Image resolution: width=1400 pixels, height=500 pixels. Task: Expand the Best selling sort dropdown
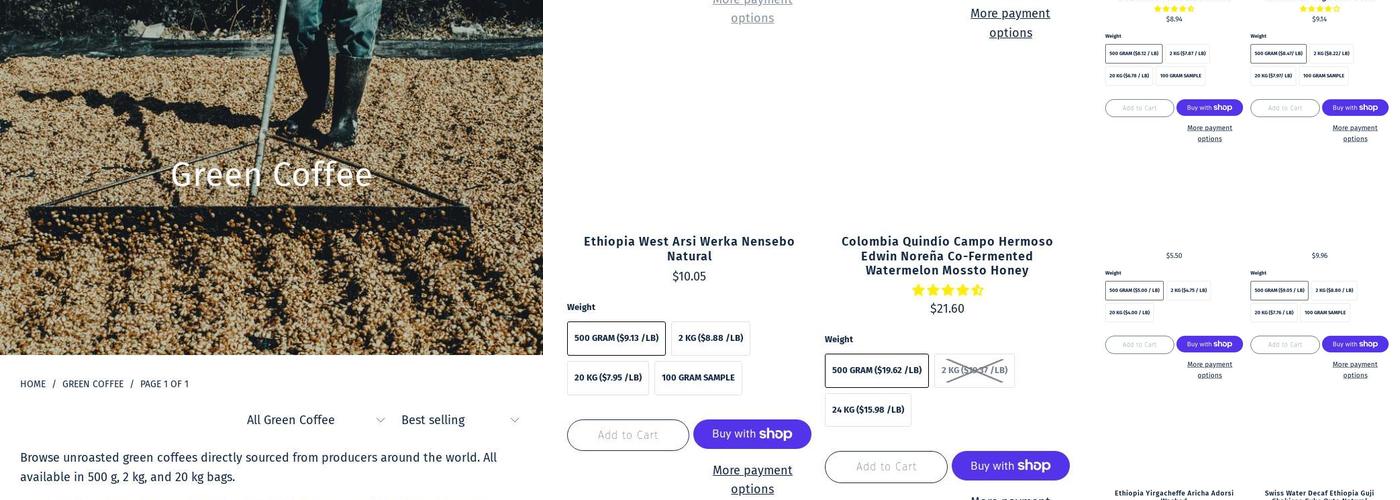(x=459, y=420)
